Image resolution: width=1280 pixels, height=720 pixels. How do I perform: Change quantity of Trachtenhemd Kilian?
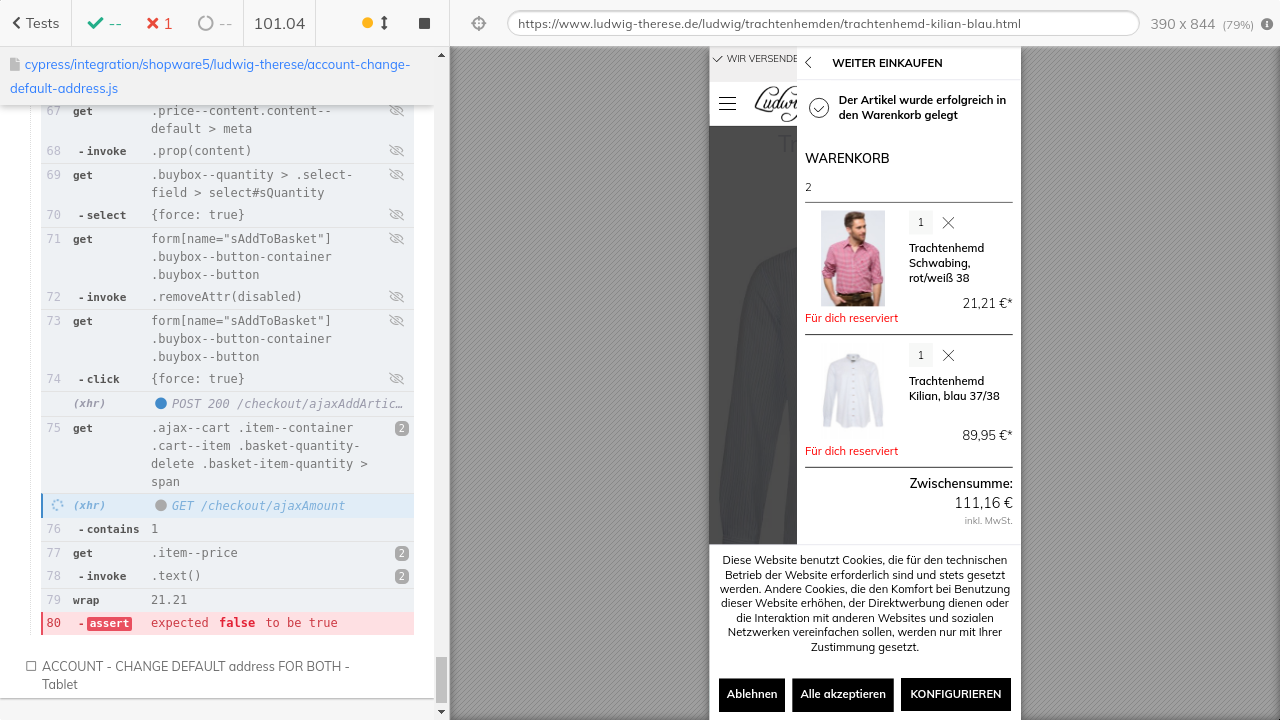(920, 356)
